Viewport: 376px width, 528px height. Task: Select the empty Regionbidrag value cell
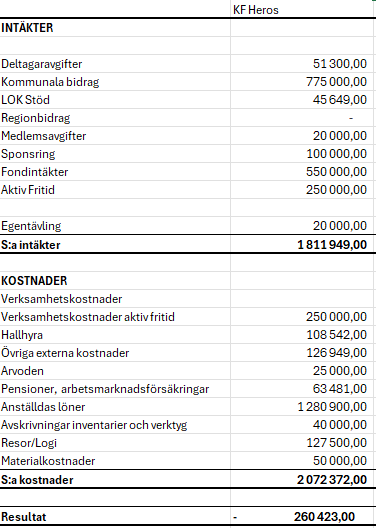302,118
